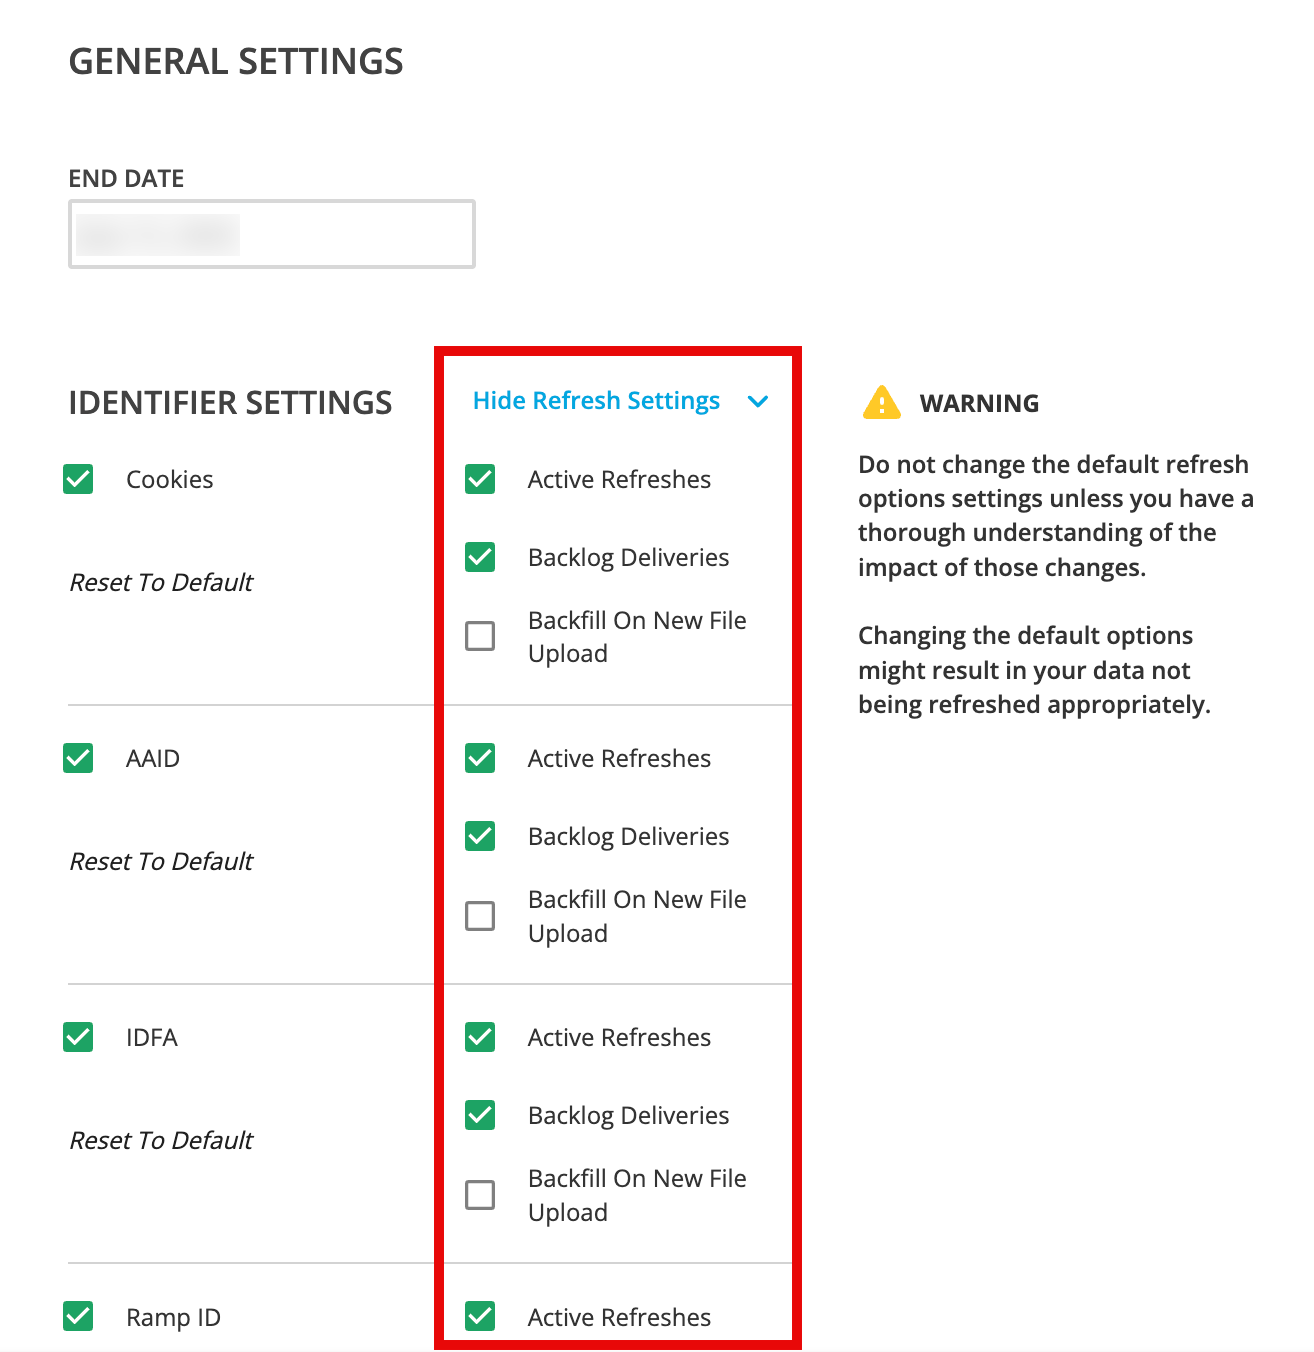Uncheck the Ramp ID identifier checkbox
This screenshot has height=1352, width=1314.
click(78, 1316)
